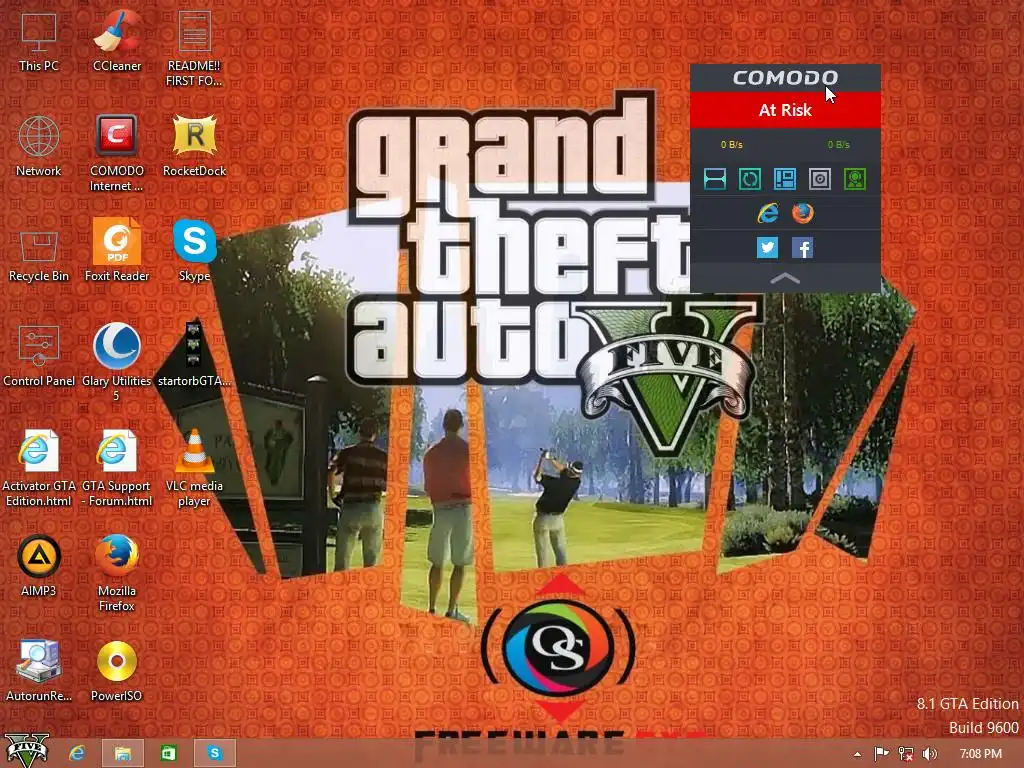Open Internet Explorer from taskbar

pos(77,754)
